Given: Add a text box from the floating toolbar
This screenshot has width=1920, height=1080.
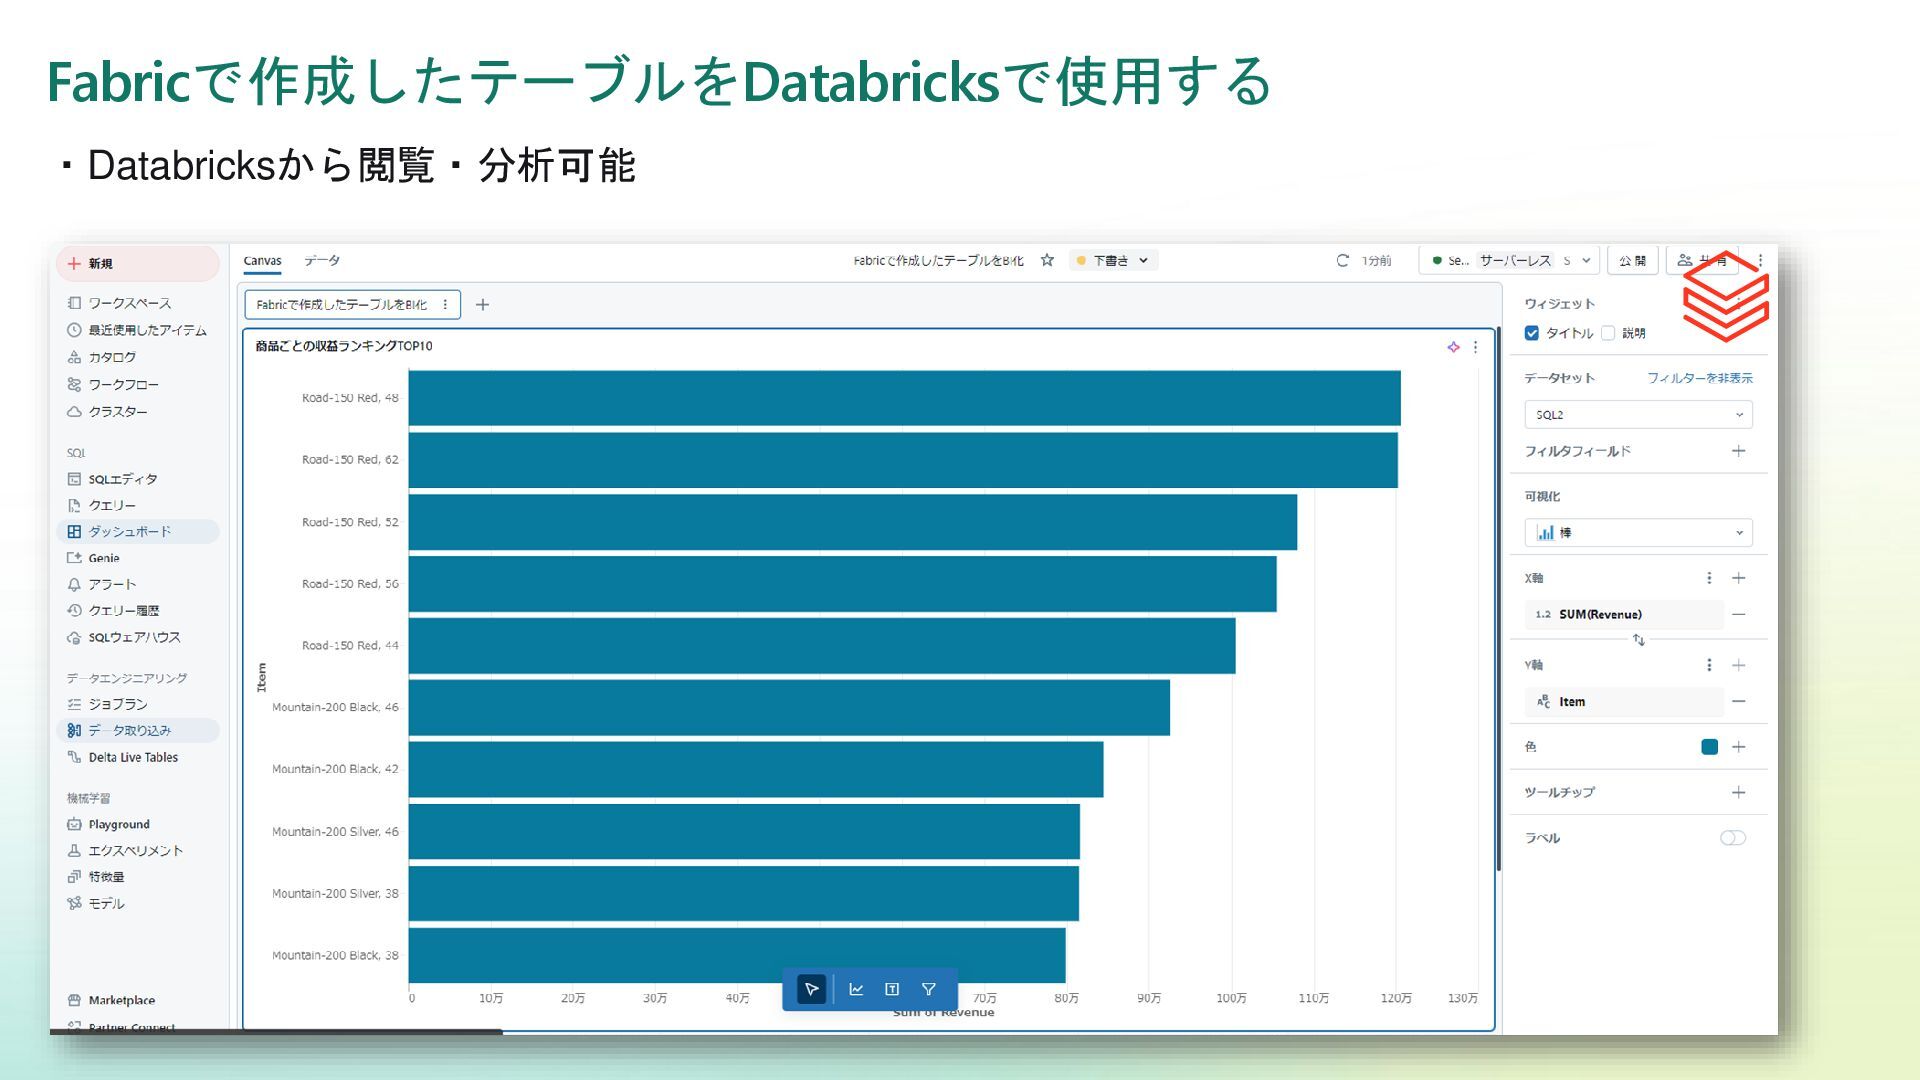Looking at the screenshot, I should [x=892, y=989].
